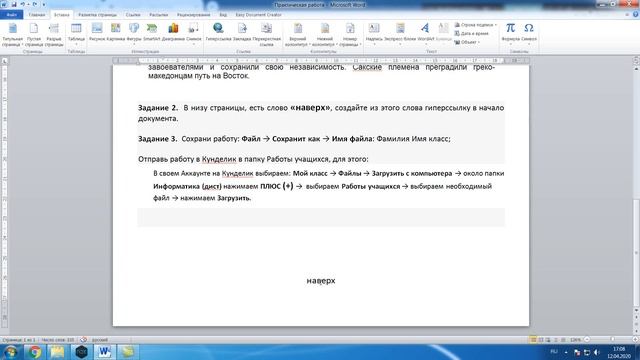Insert a page break (Разрыв страницы)
The width and height of the screenshot is (640, 360).
[54, 35]
